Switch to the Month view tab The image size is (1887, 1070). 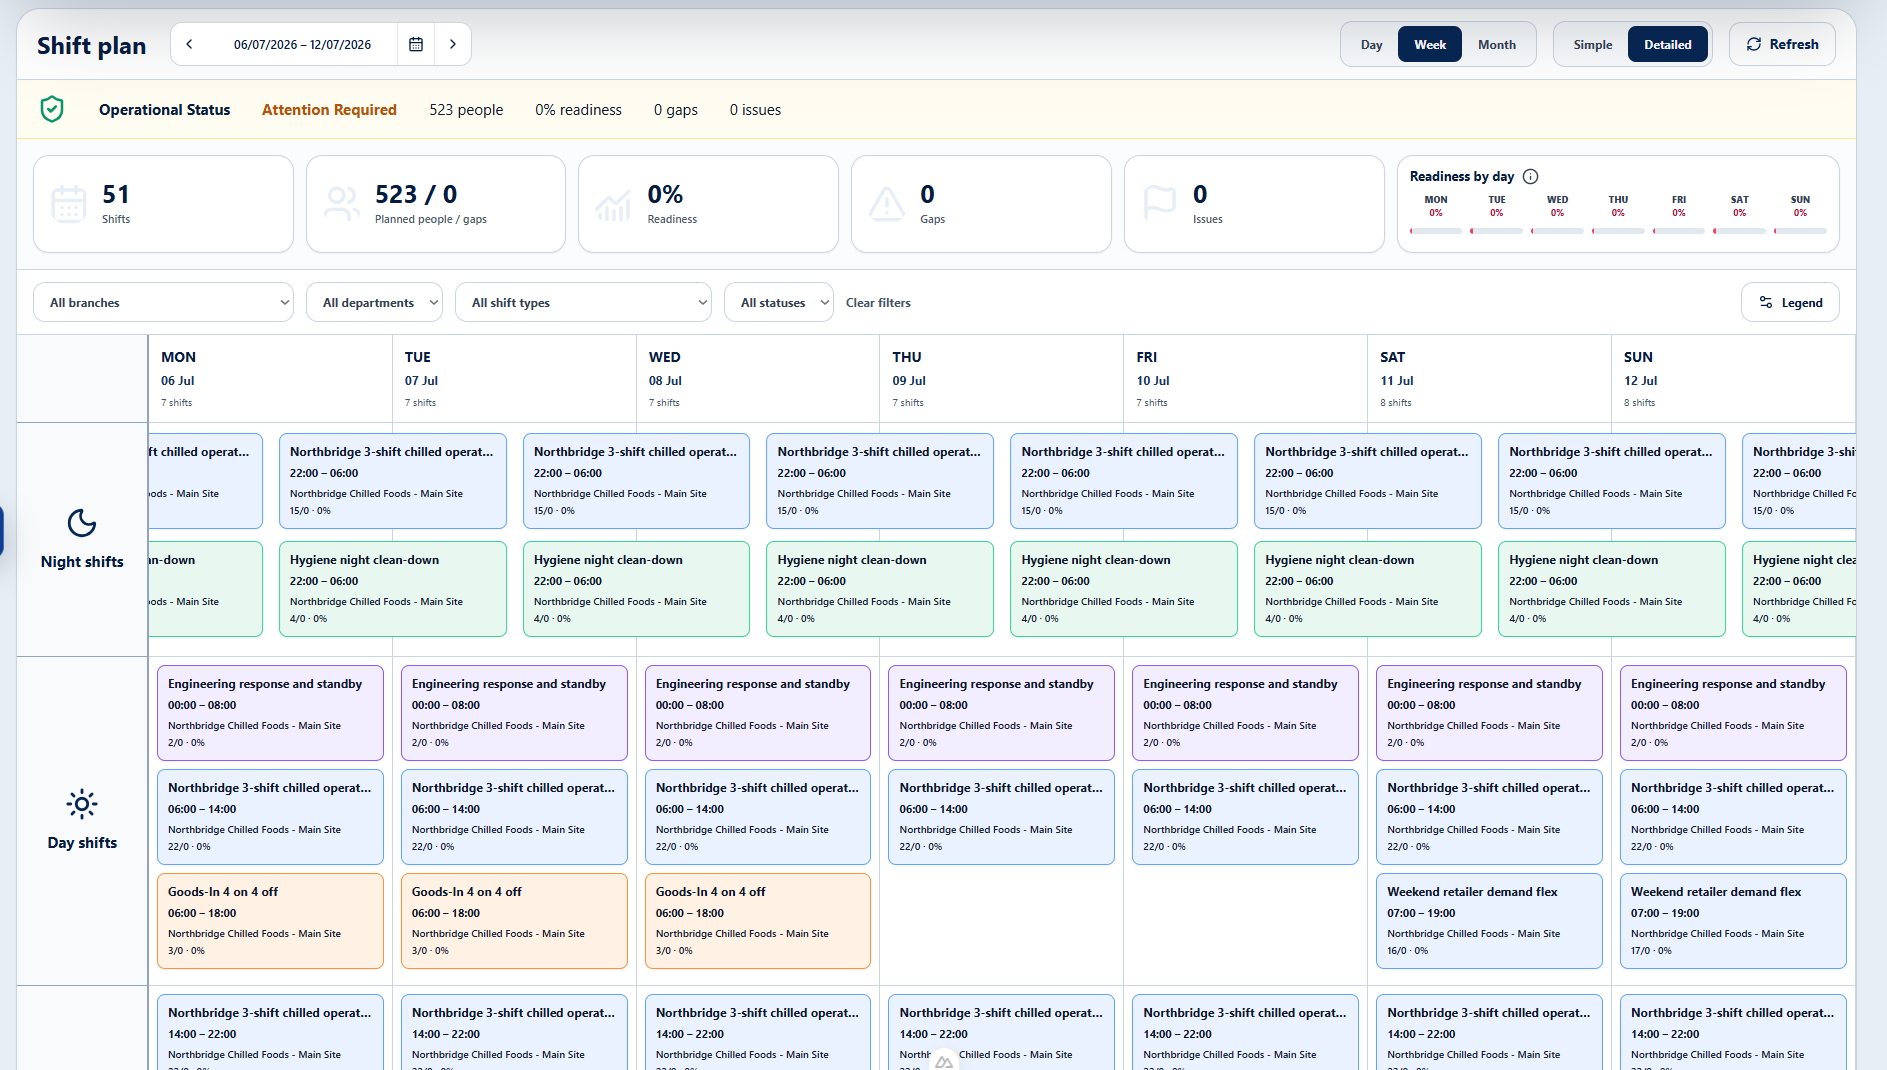coord(1496,44)
